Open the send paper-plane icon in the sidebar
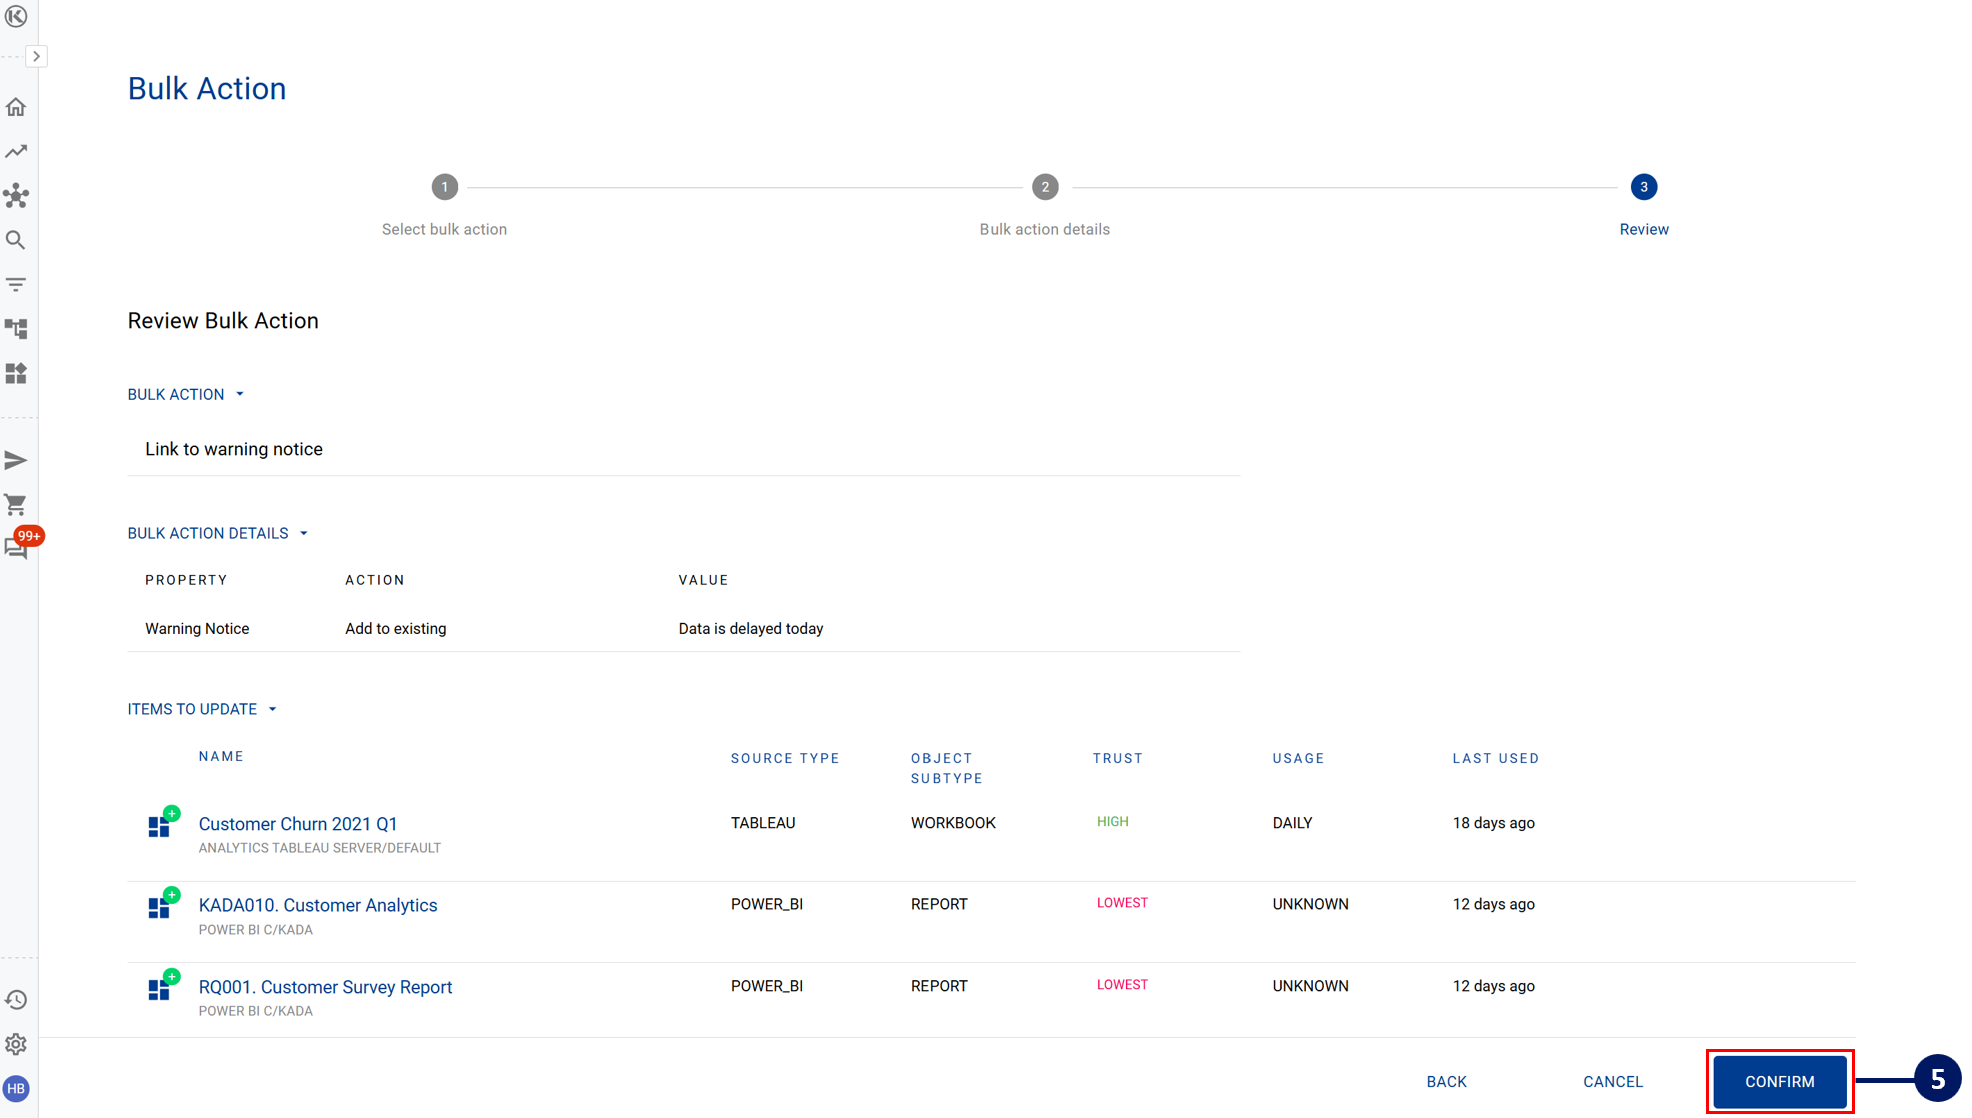The width and height of the screenshot is (1972, 1118). 16,461
